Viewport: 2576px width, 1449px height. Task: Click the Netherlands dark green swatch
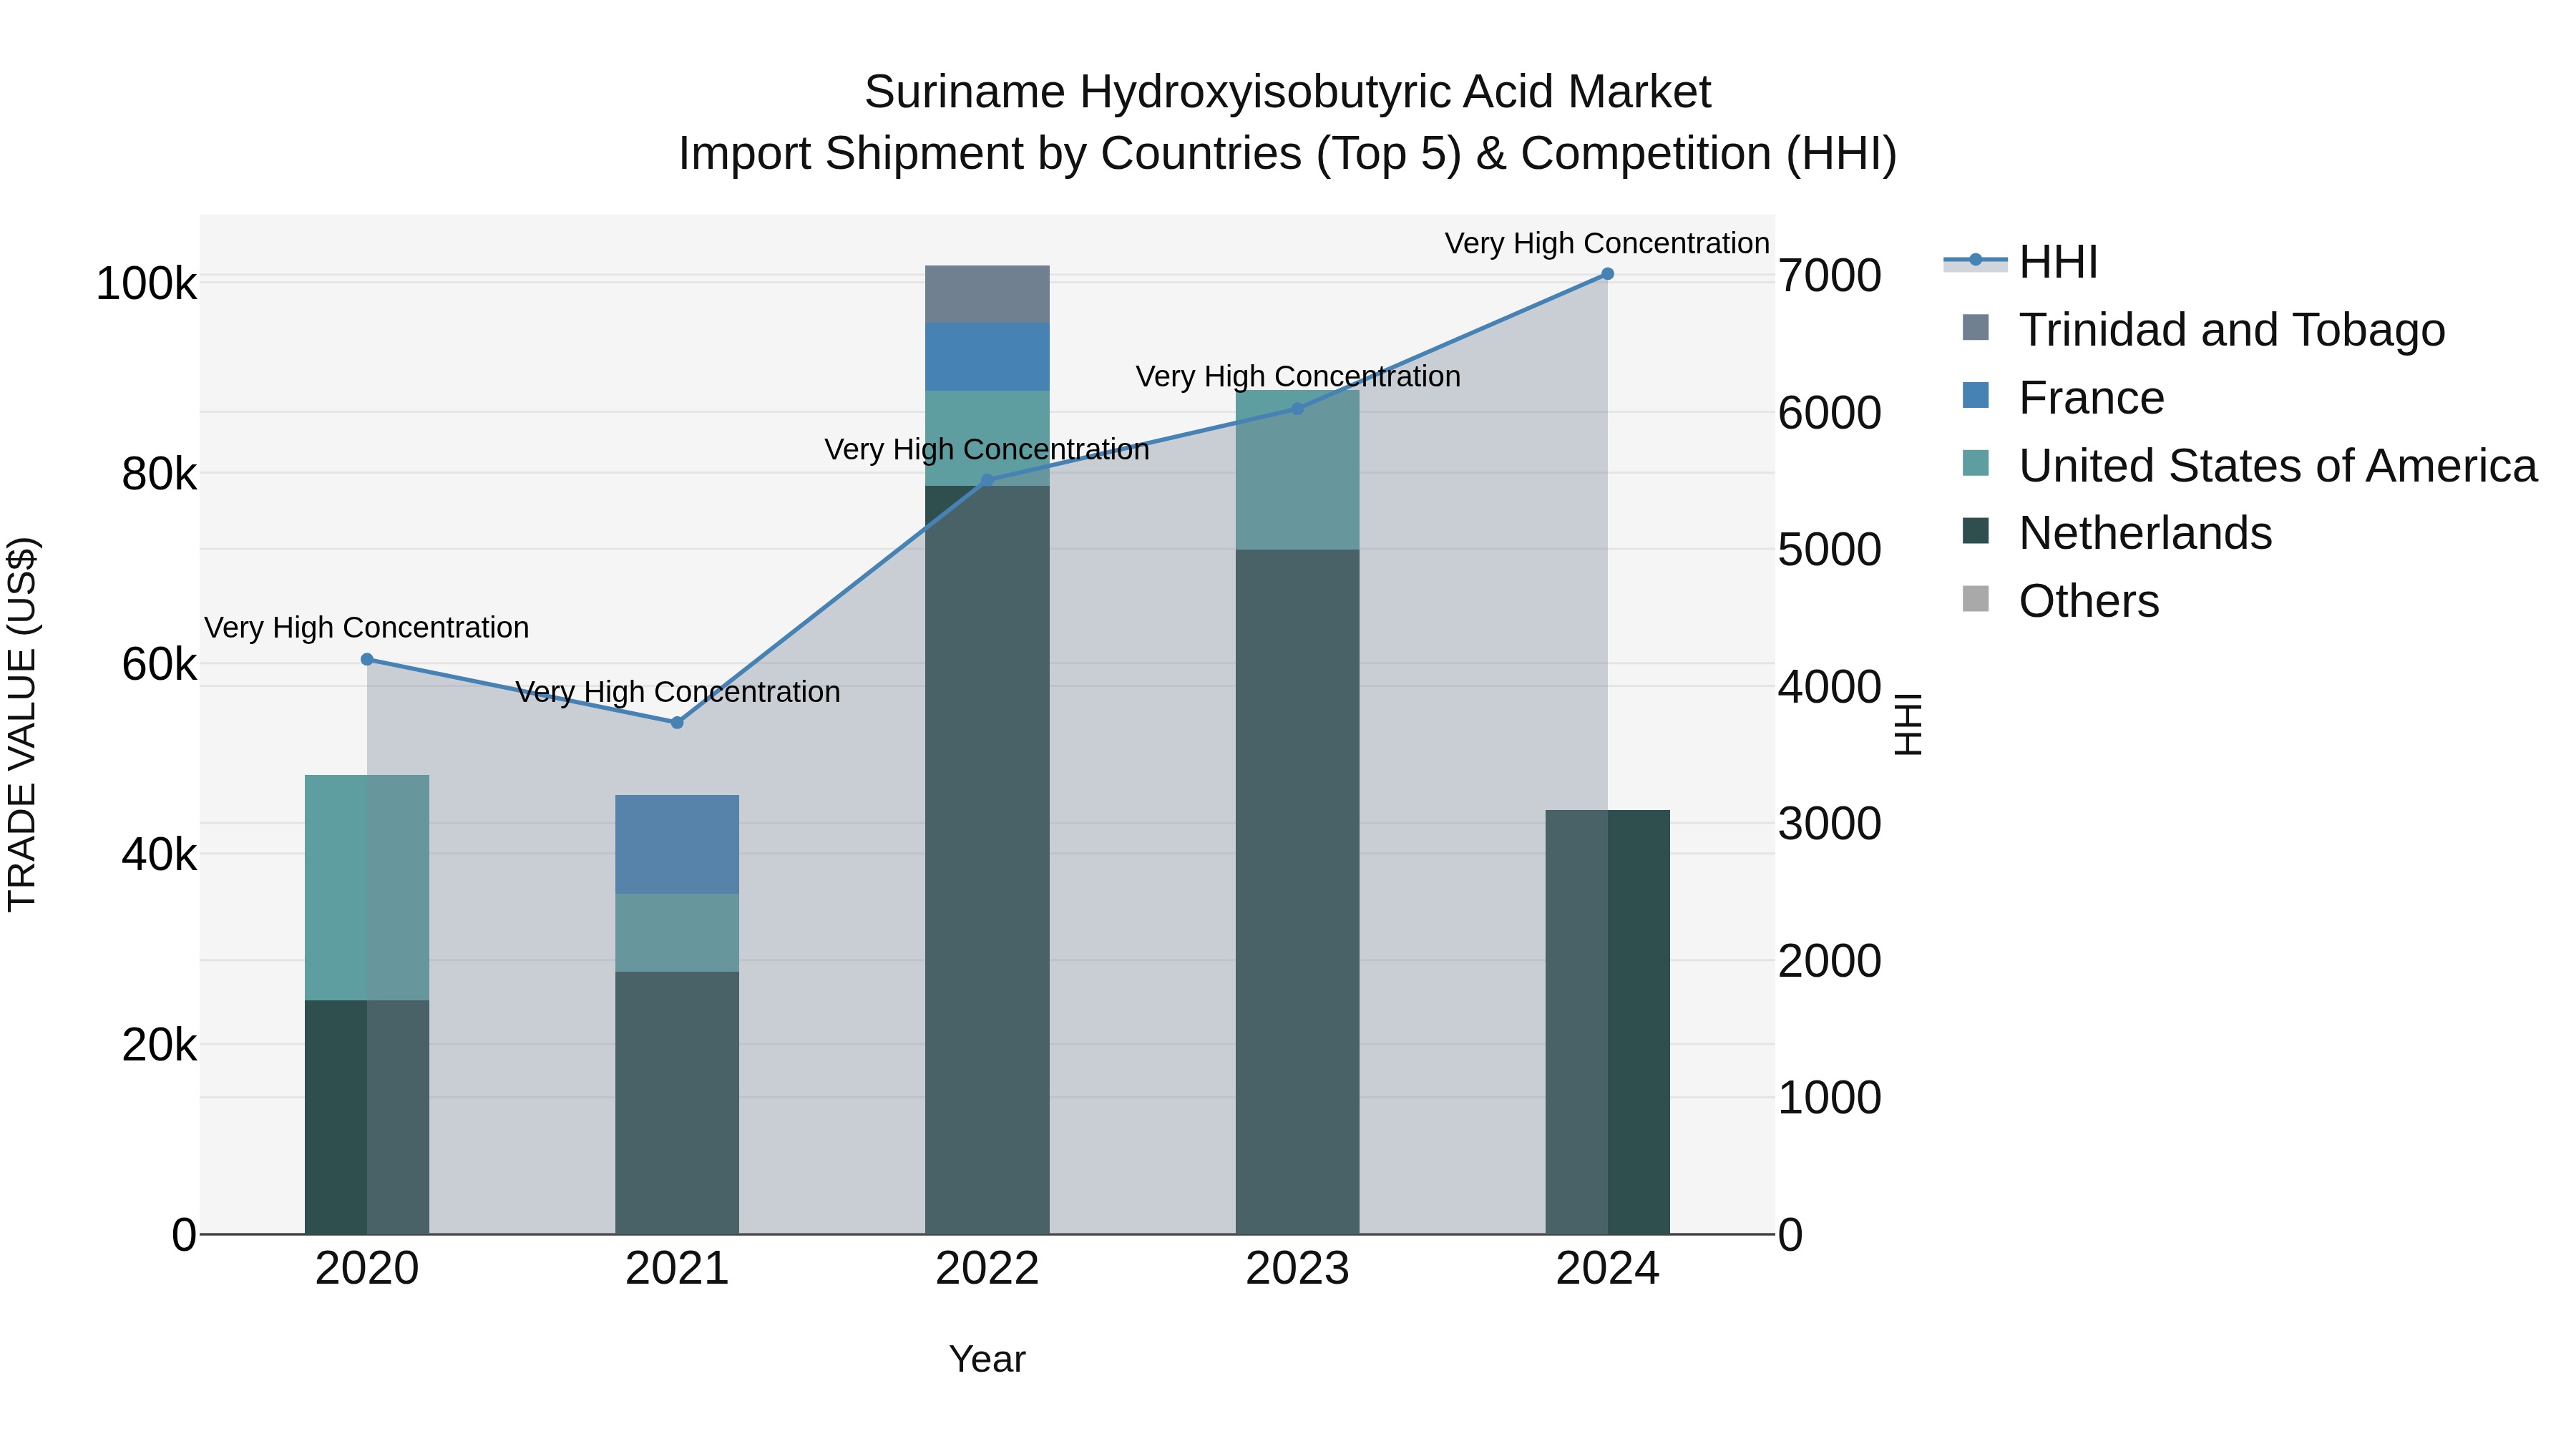pos(1976,530)
